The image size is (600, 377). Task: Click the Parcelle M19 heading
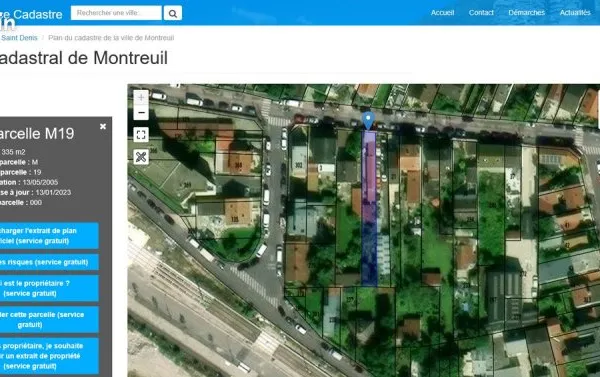[x=37, y=134]
